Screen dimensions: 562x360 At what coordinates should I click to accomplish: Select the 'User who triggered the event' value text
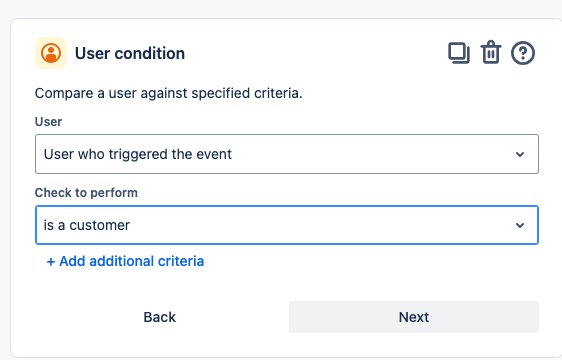[x=138, y=154]
